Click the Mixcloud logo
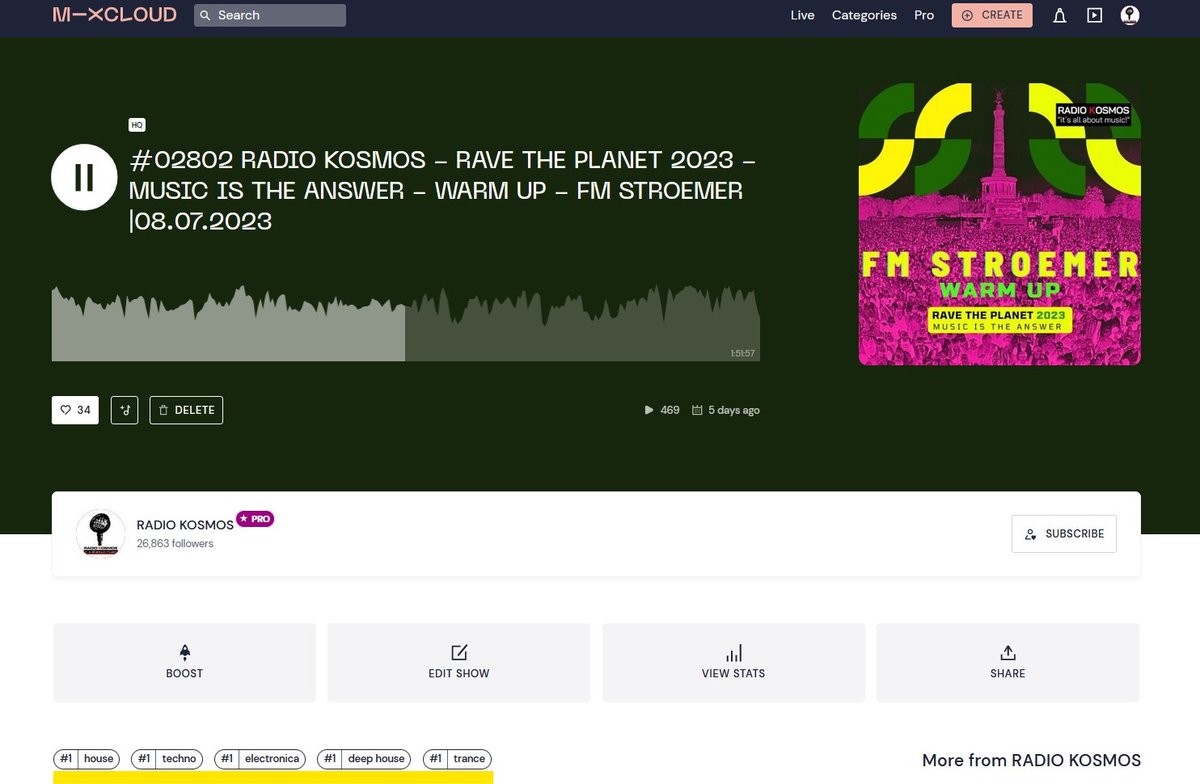1200x784 pixels. click(x=115, y=15)
